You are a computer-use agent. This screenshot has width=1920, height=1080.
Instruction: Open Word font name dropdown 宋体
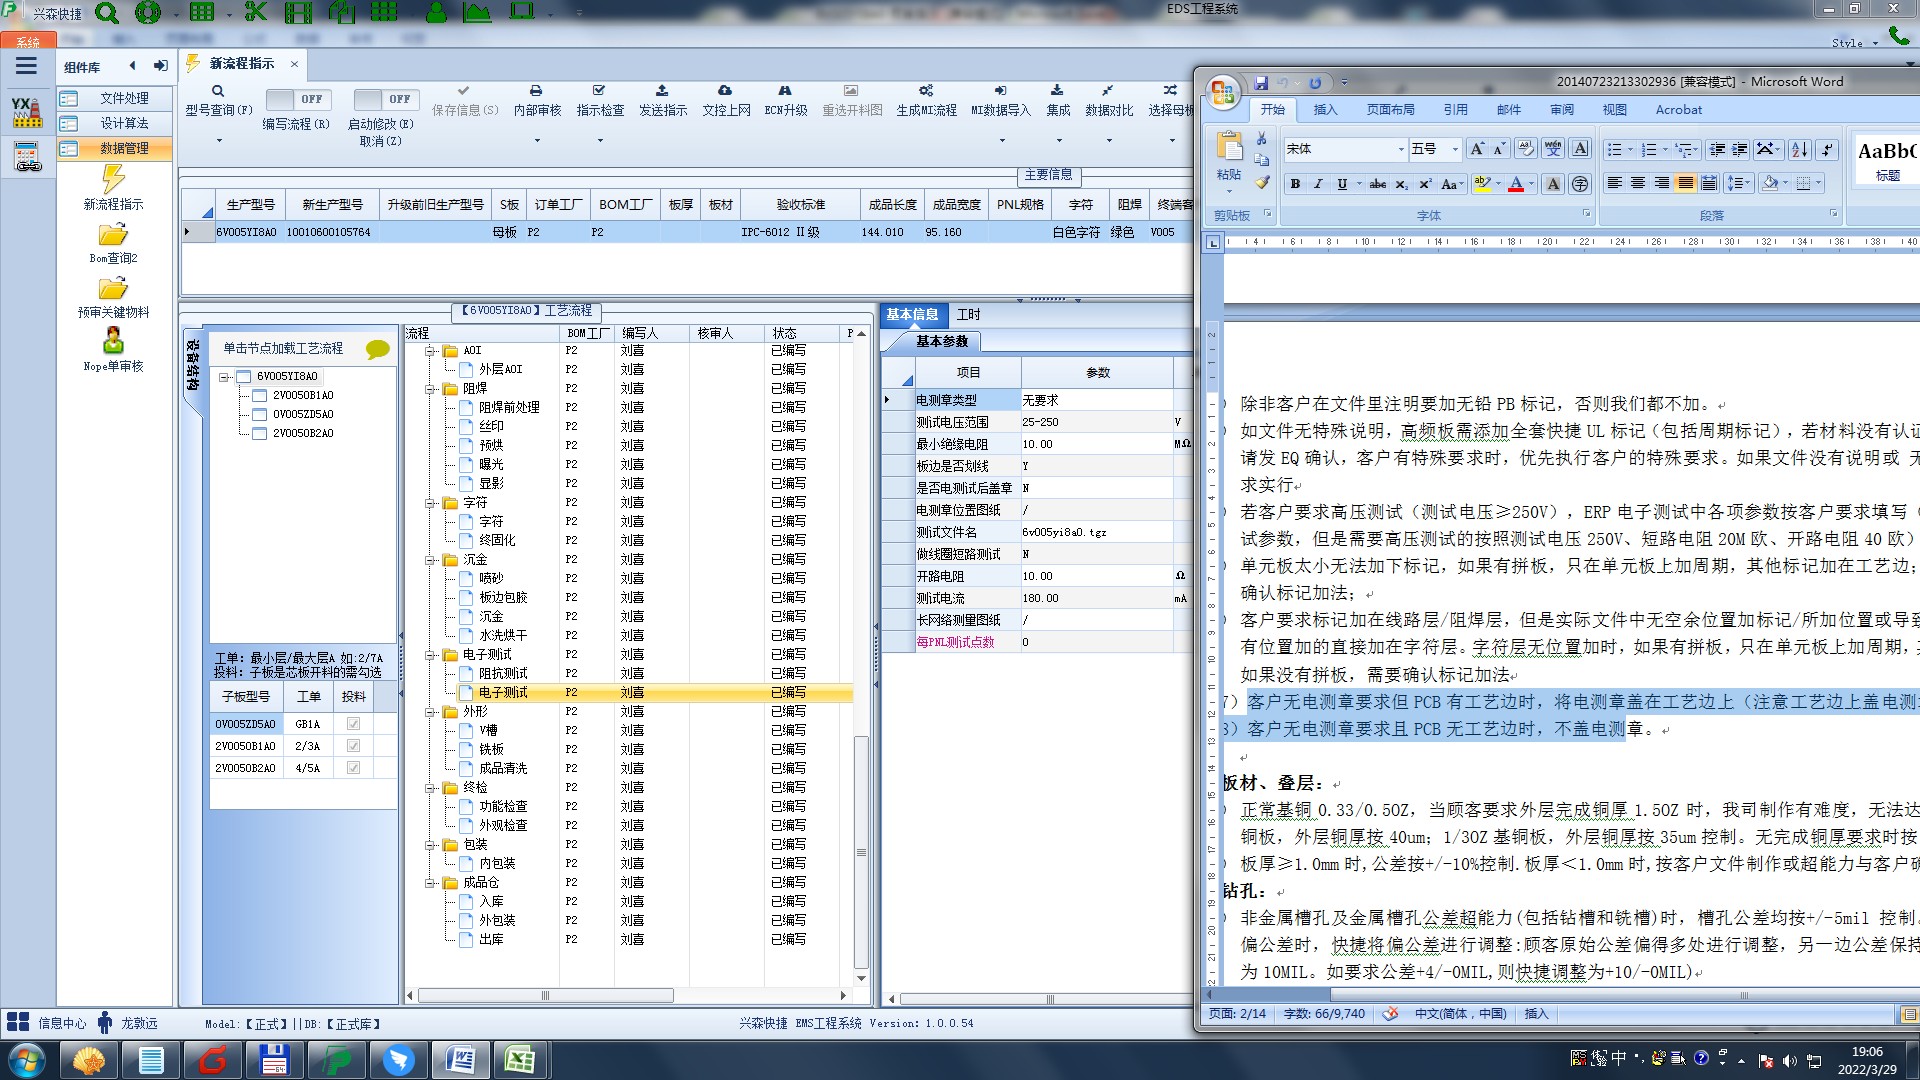click(x=1400, y=150)
